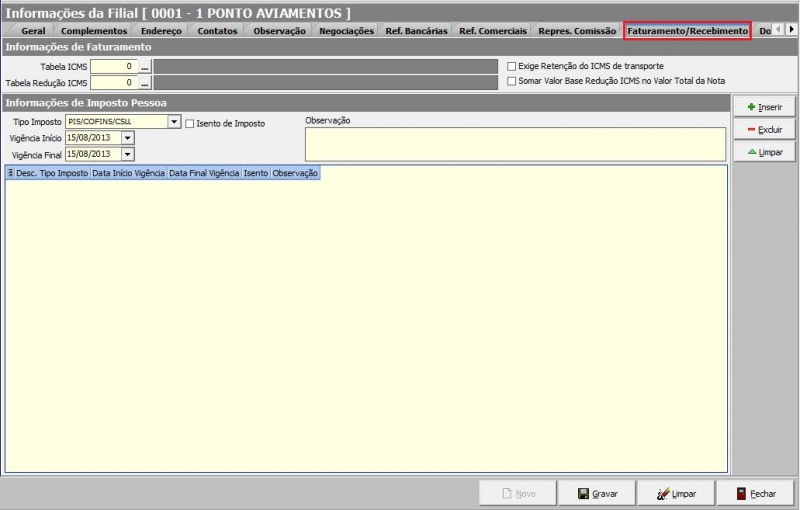Switch to the Endereço tab
This screenshot has height=510, width=800.
point(161,31)
